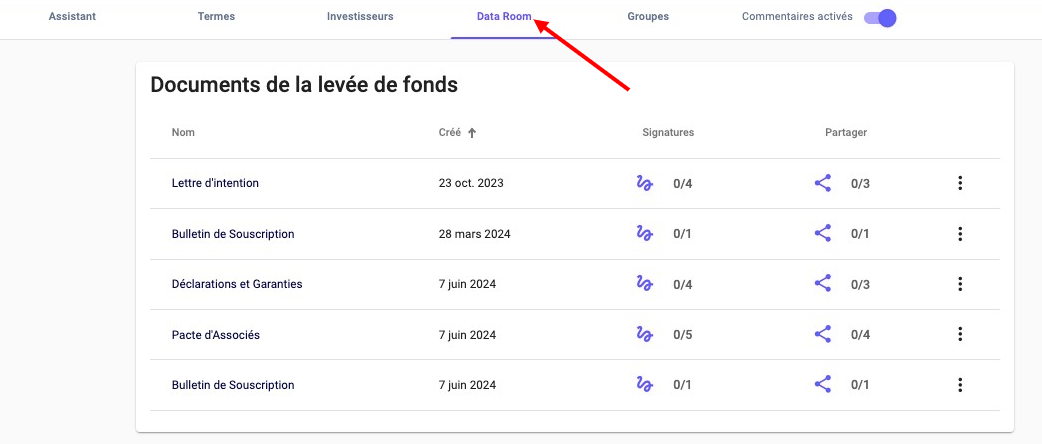Screen dimensions: 1042x444
Task: Go to the Groupes tab
Action: tap(648, 17)
